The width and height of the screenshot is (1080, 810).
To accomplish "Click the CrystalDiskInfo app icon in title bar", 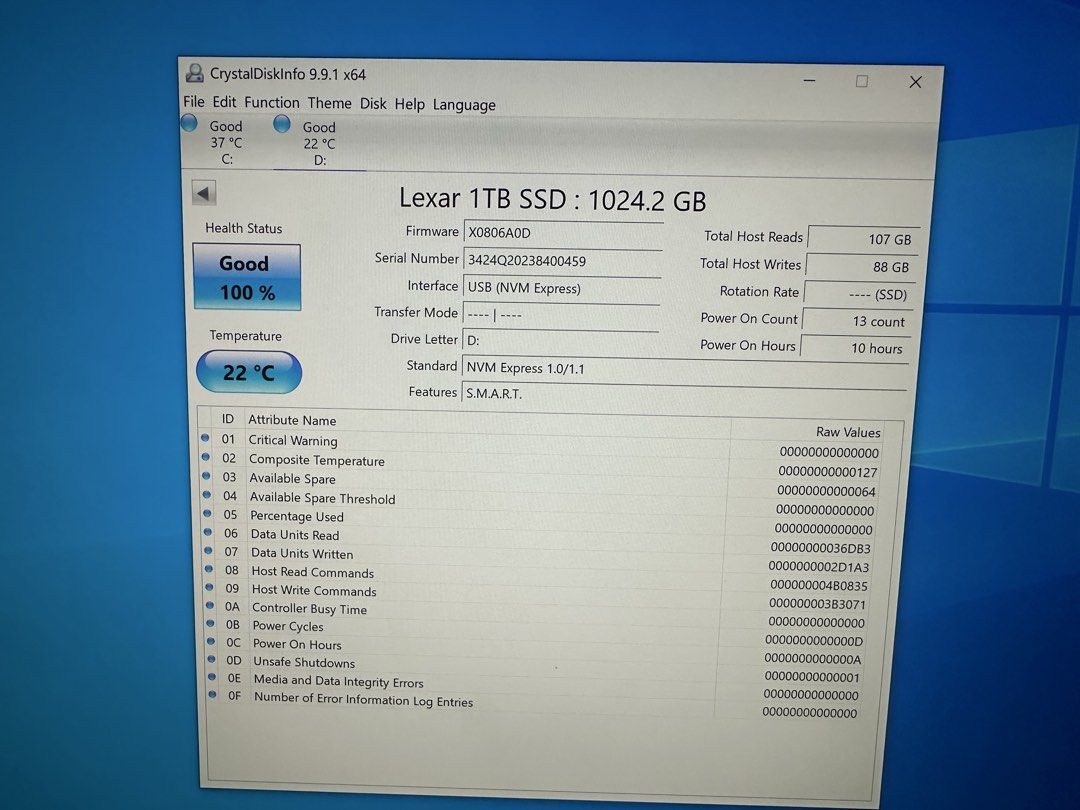I will point(195,72).
